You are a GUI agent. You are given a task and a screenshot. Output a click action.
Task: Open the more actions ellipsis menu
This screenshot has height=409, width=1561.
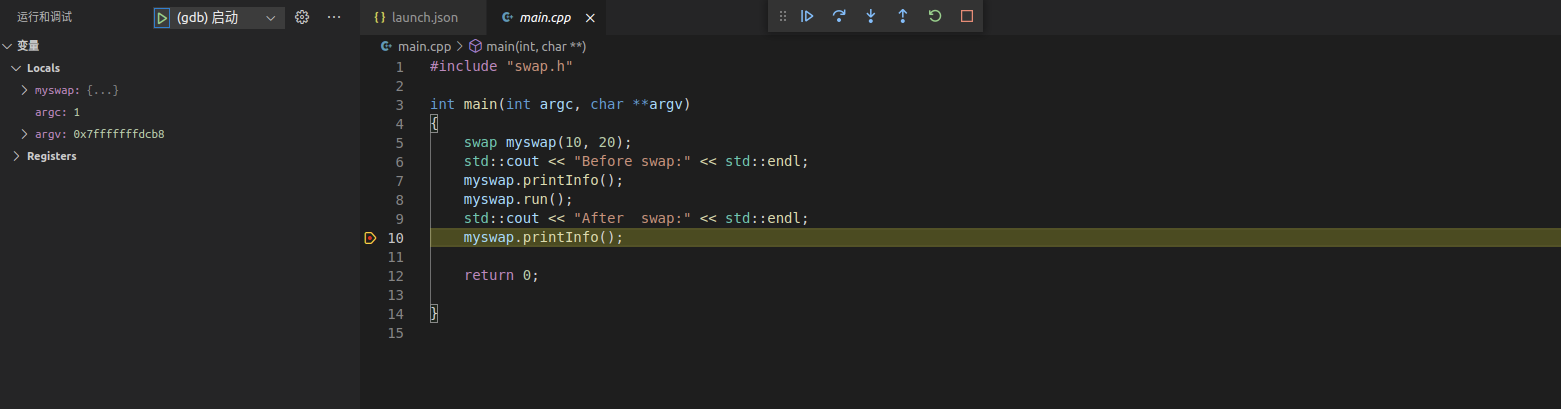334,18
